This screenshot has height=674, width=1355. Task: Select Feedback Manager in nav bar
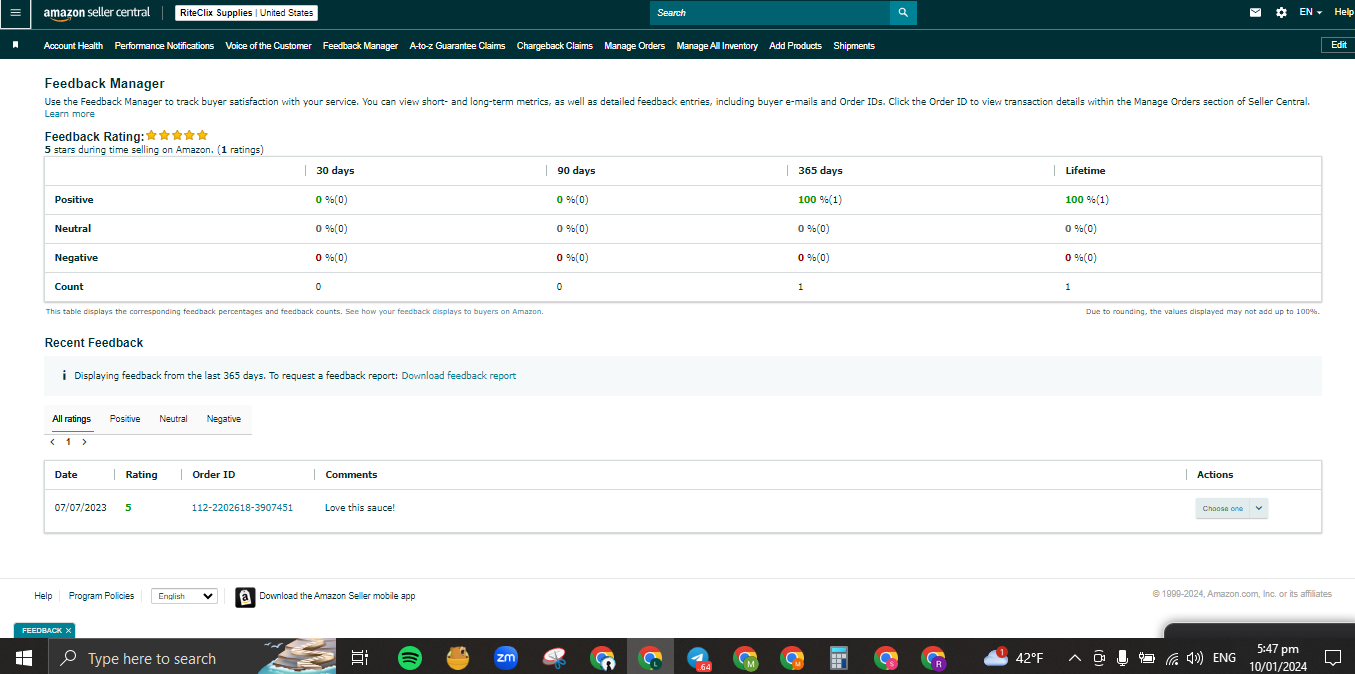tap(360, 46)
